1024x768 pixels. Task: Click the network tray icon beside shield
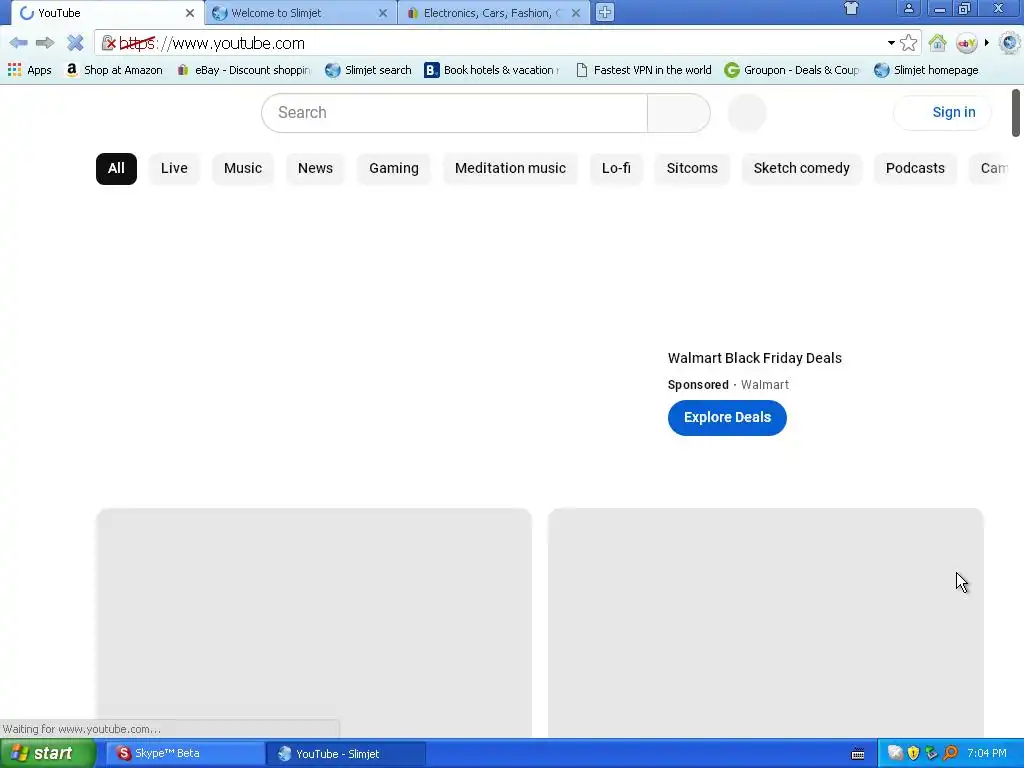coord(931,754)
